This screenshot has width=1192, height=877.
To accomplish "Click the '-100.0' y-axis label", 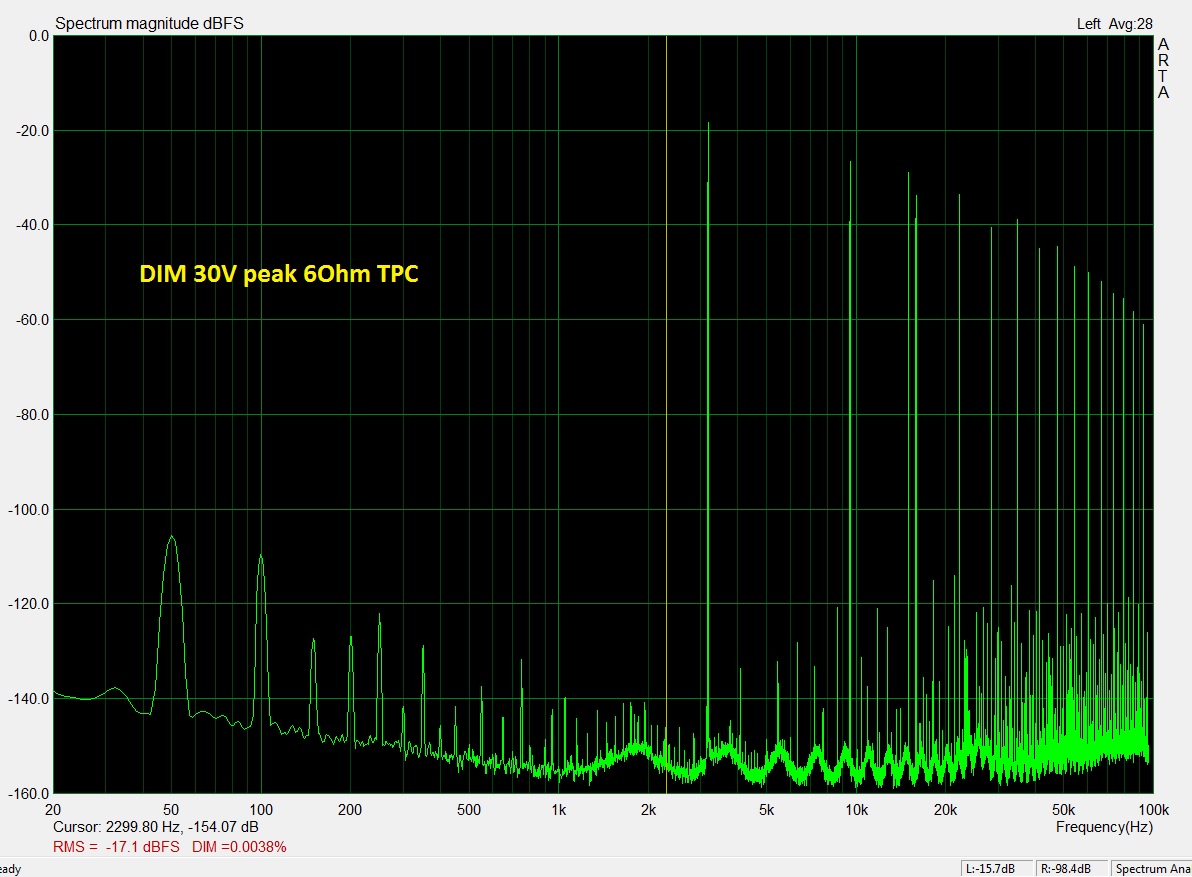I will (28, 509).
